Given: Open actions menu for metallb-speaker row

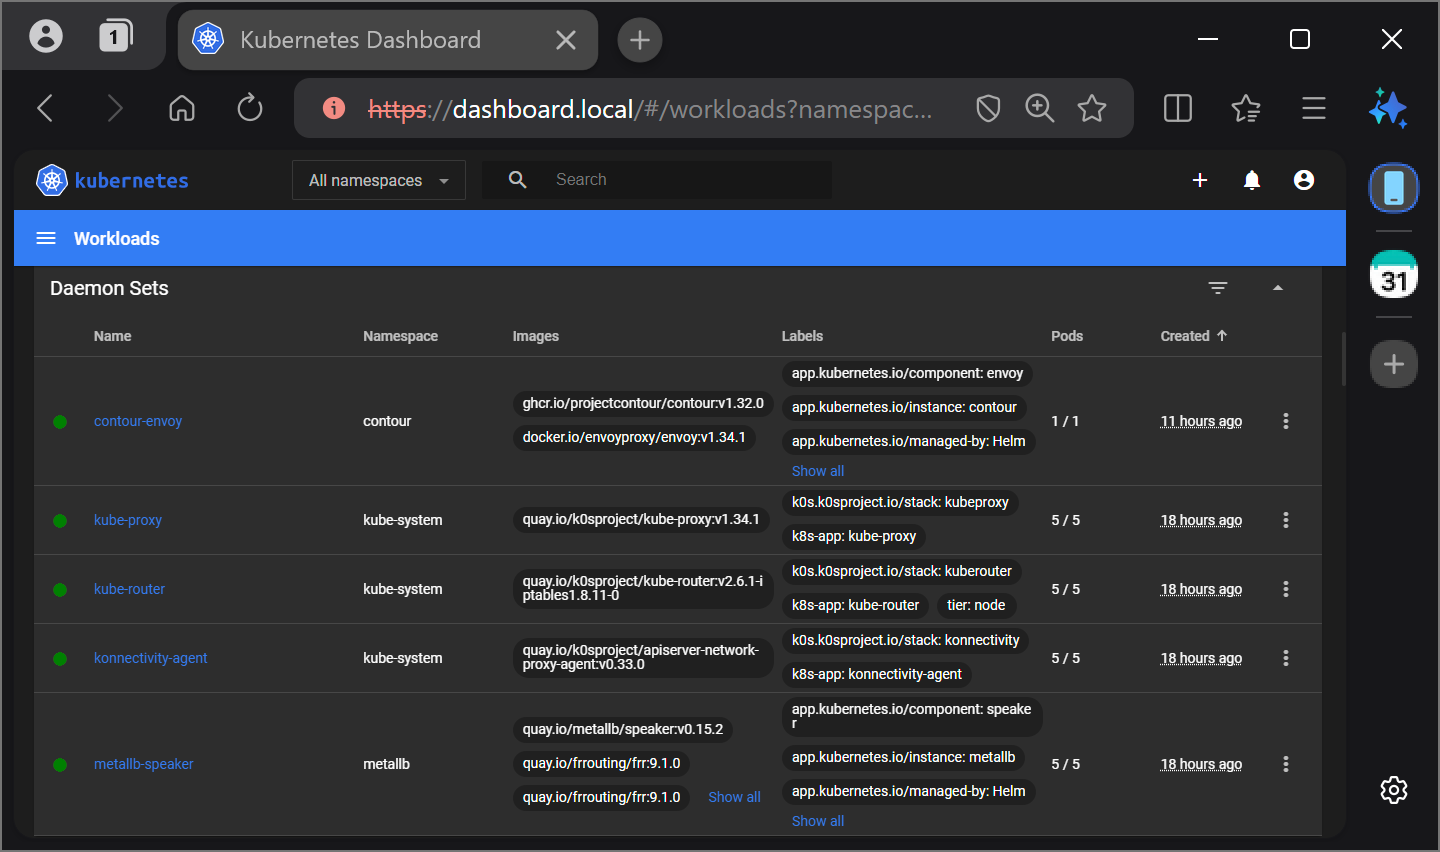Looking at the screenshot, I should pos(1285,764).
